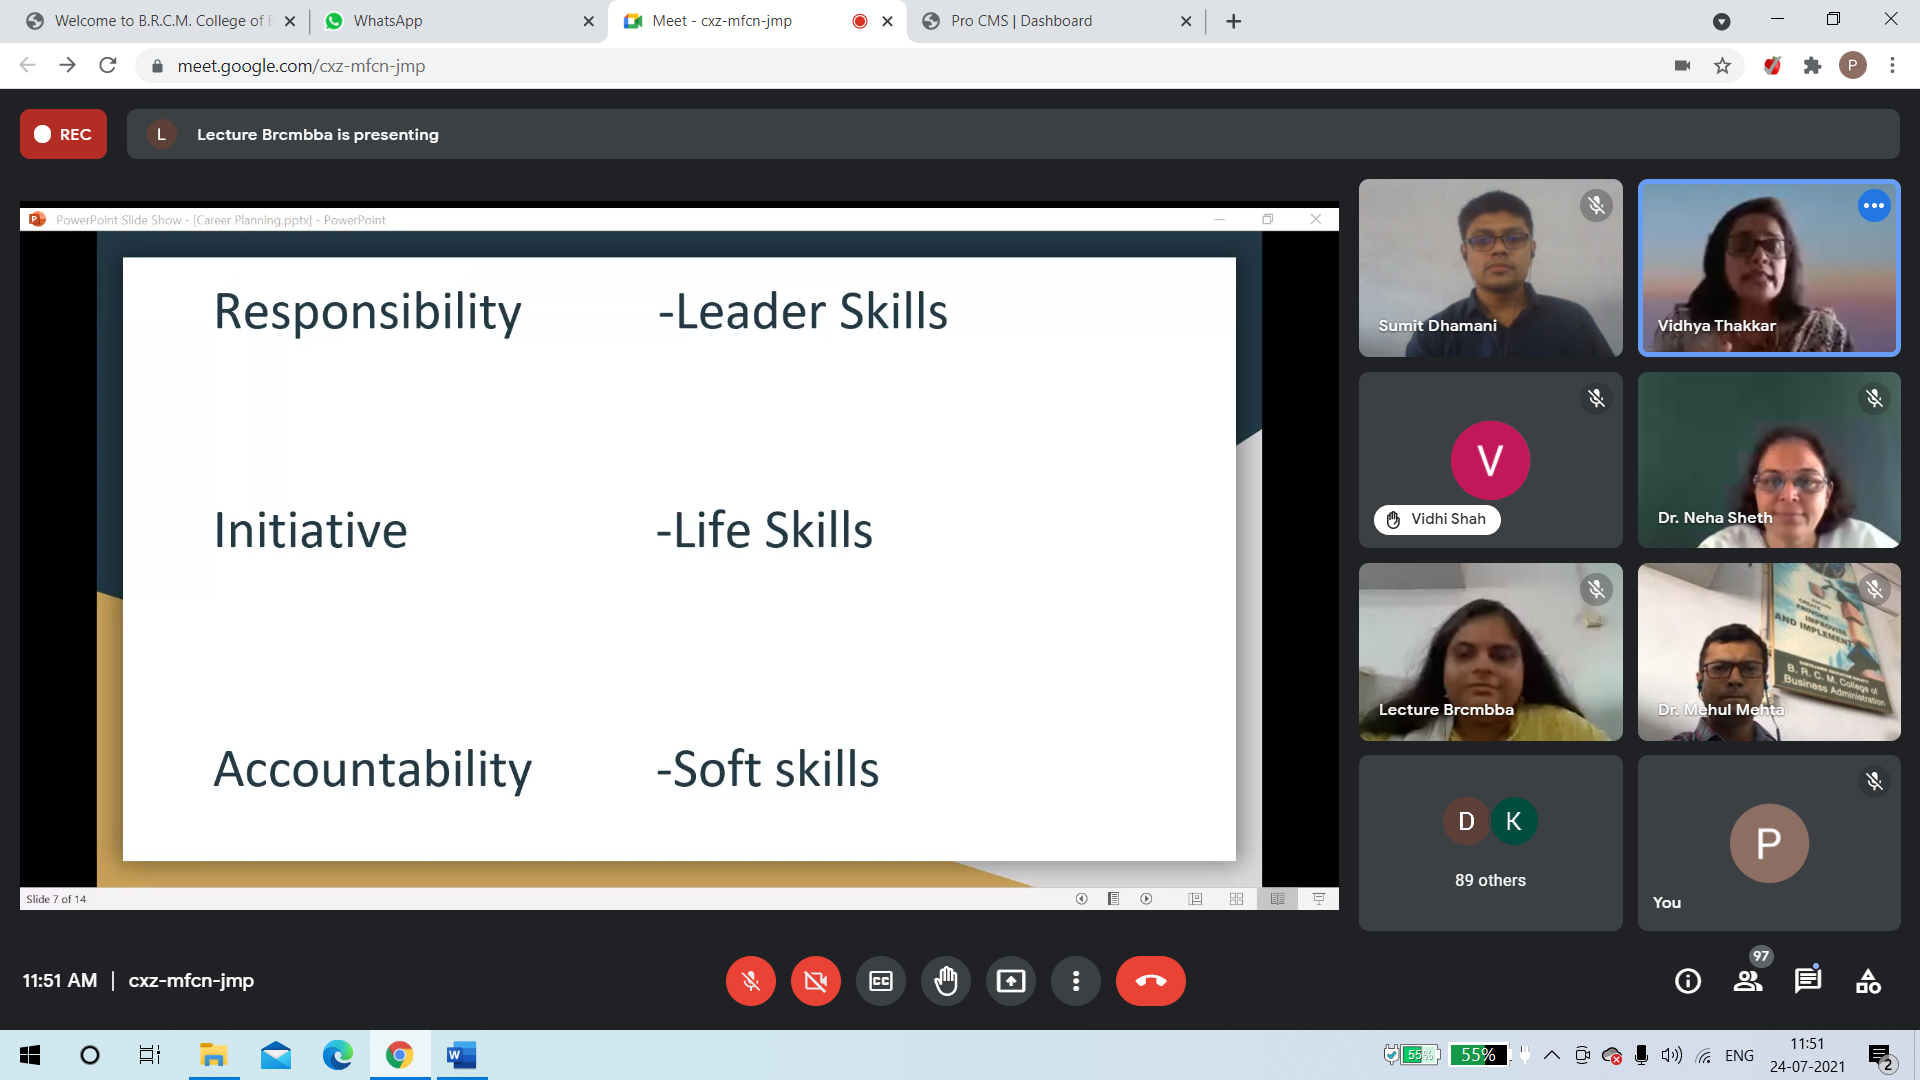Open meeting details info icon
This screenshot has width=1920, height=1080.
1687,981
